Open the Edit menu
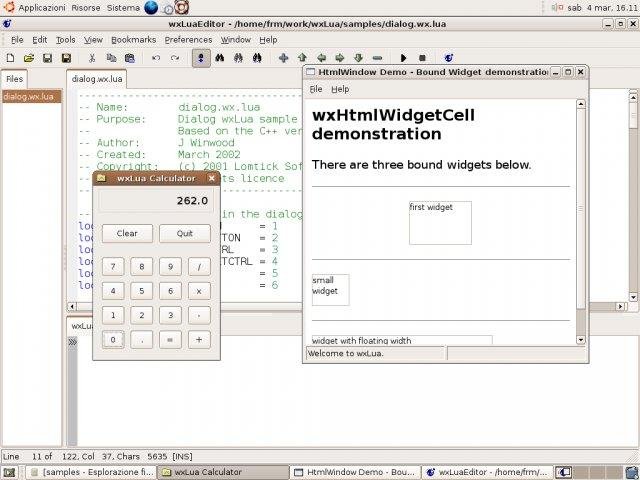Viewport: 640px width, 480px height. [40, 40]
